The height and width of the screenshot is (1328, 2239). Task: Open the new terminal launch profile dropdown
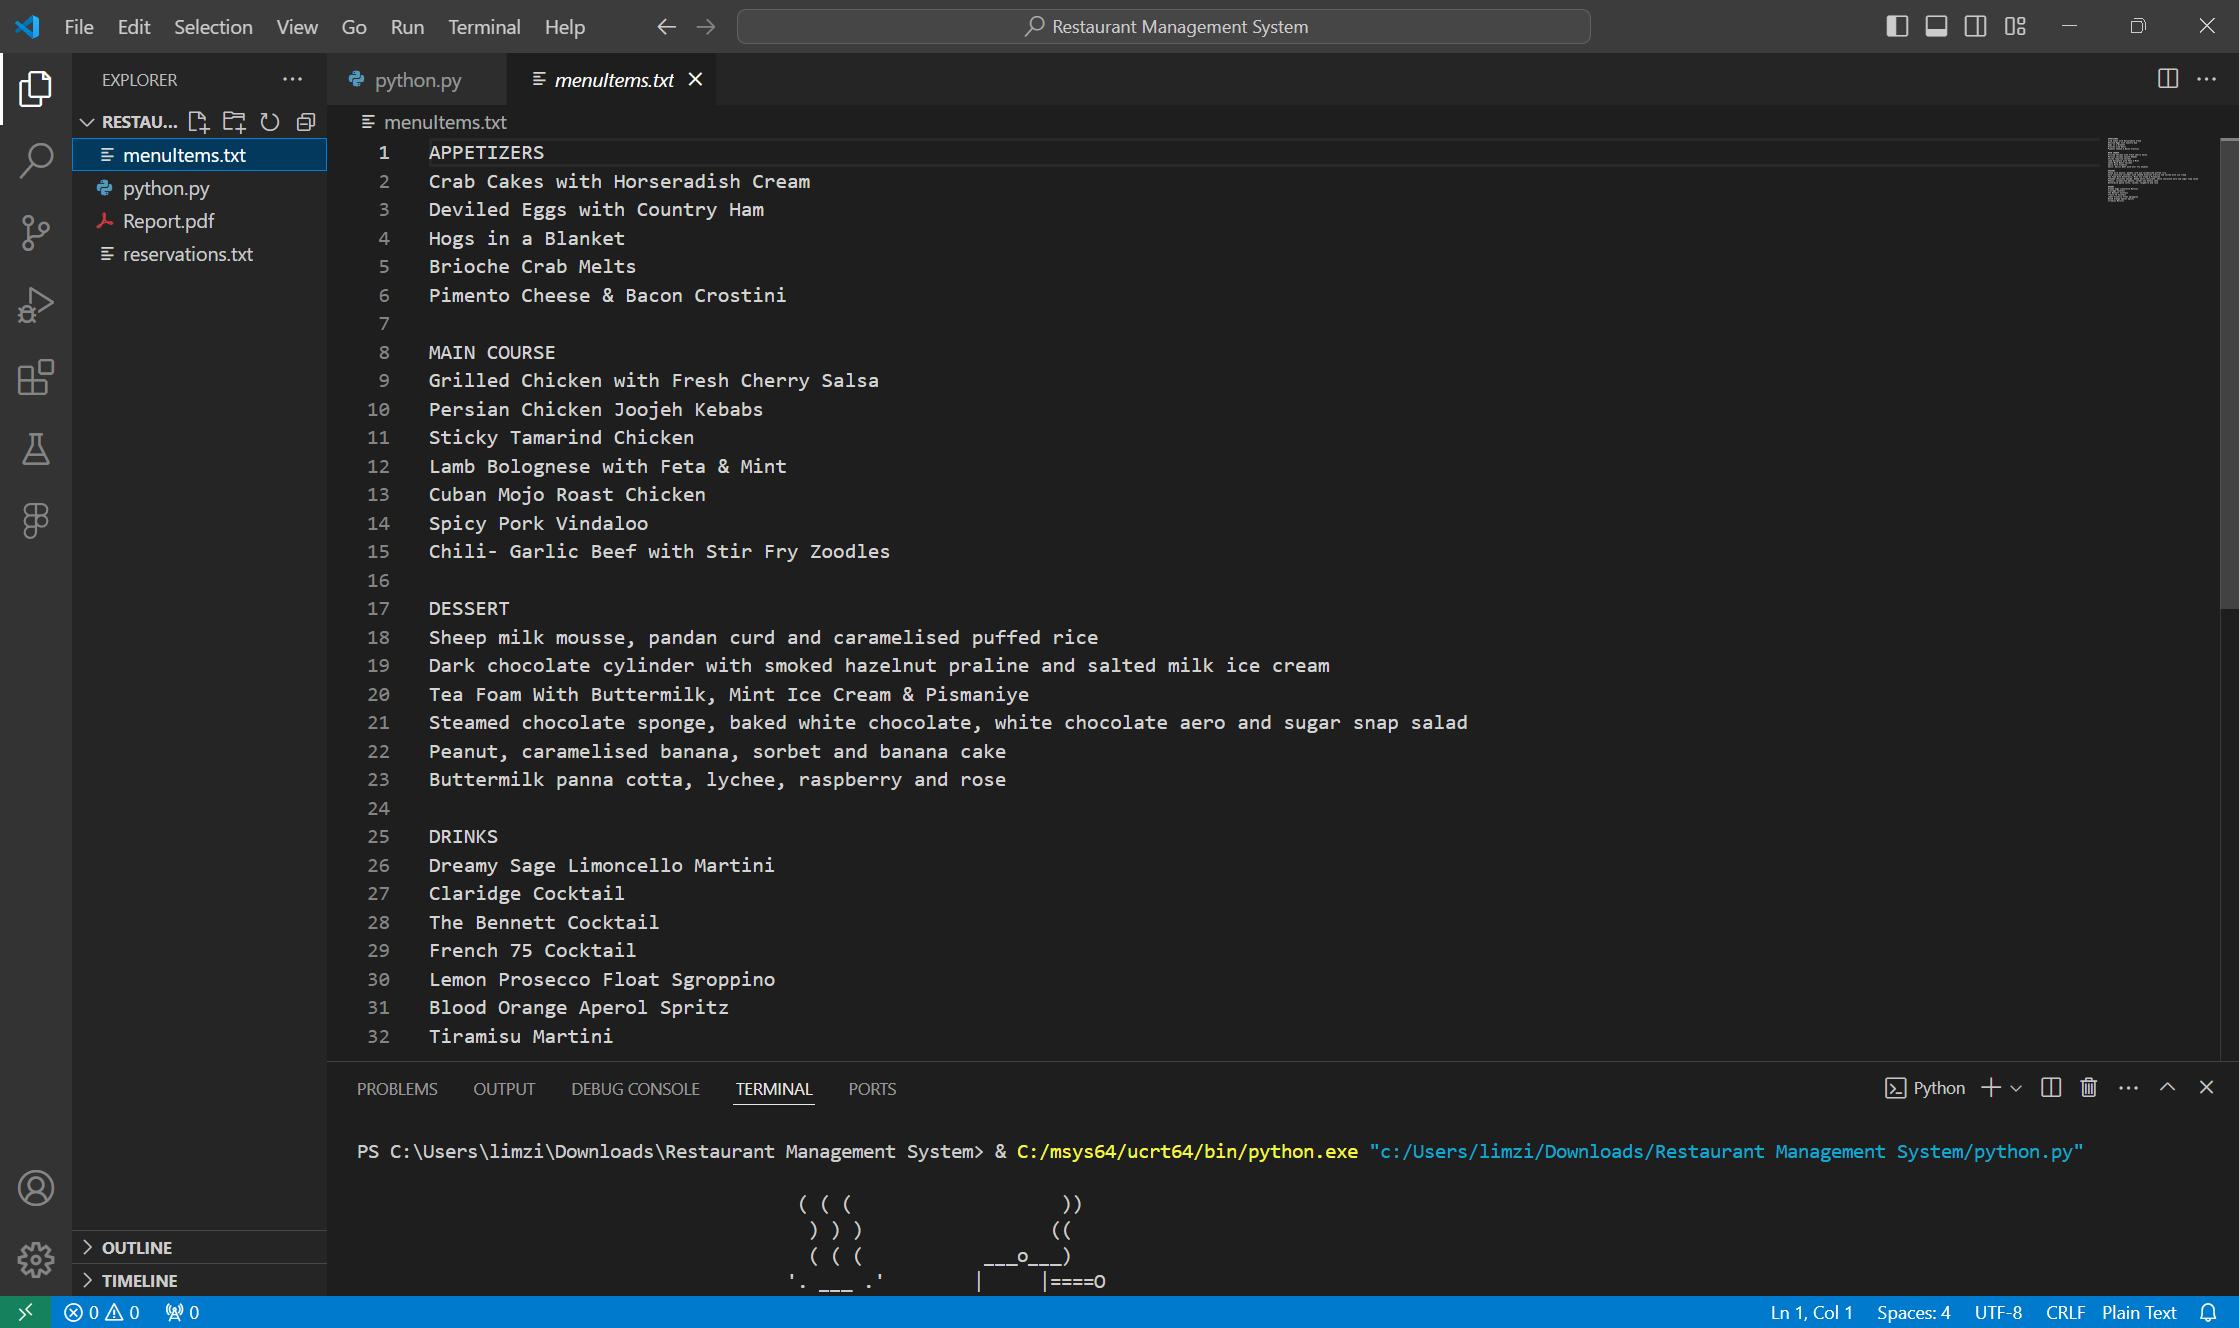(2016, 1088)
